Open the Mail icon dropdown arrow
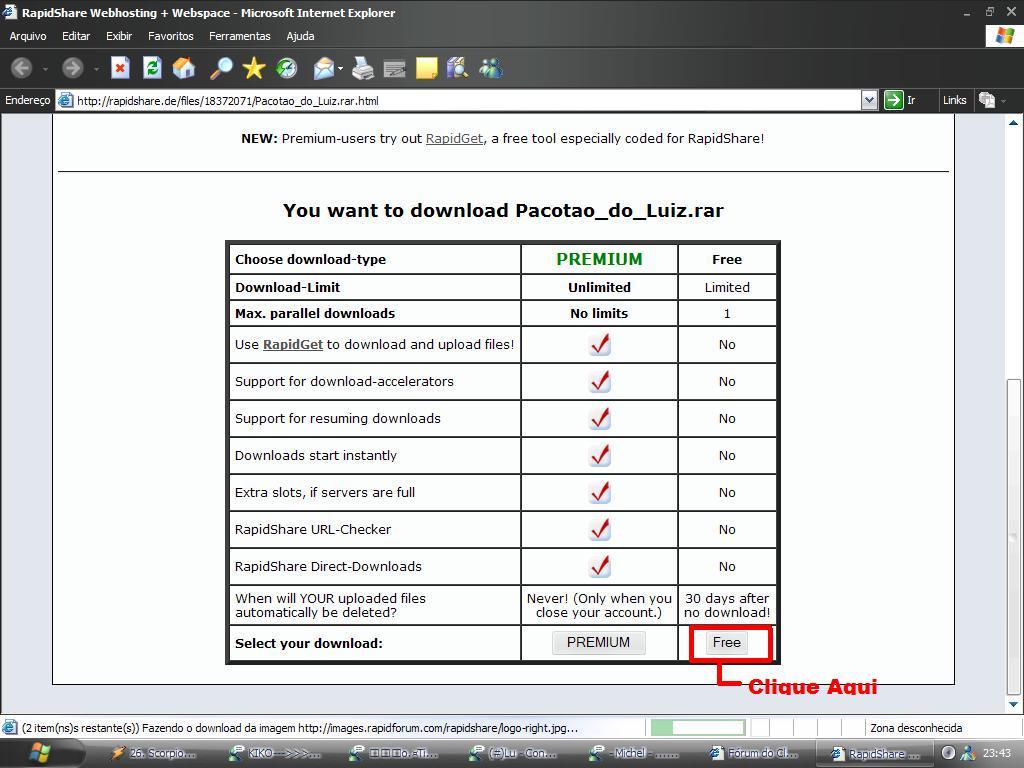The image size is (1024, 768). pos(340,69)
